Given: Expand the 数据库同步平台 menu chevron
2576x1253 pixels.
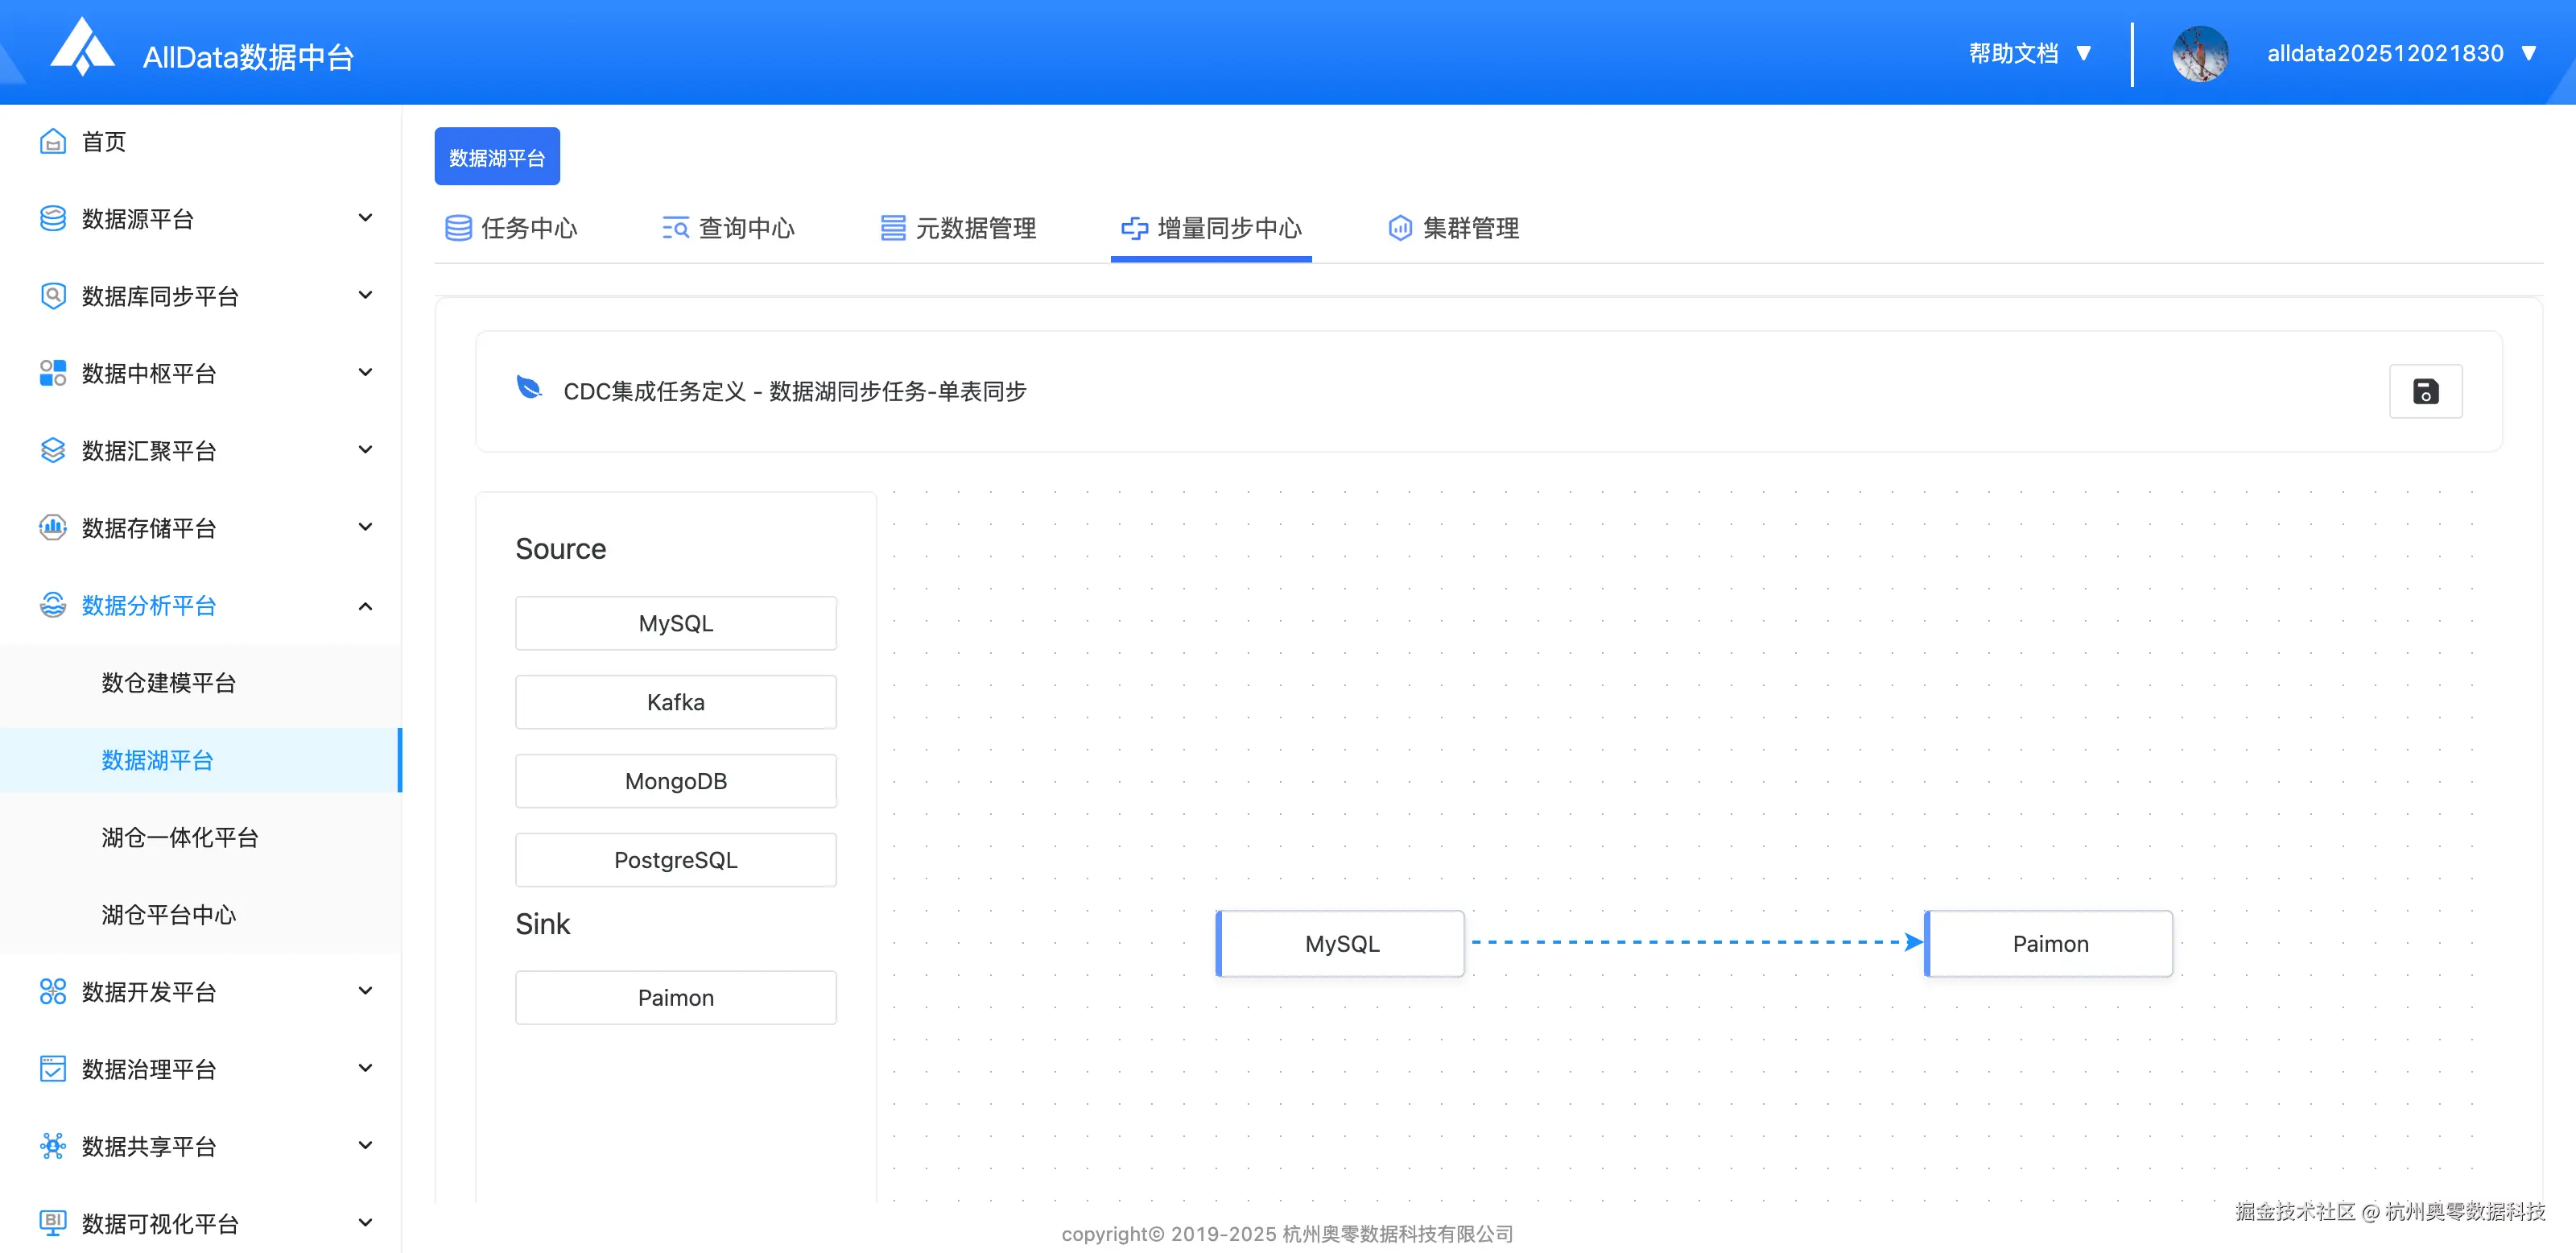Looking at the screenshot, I should click(365, 295).
